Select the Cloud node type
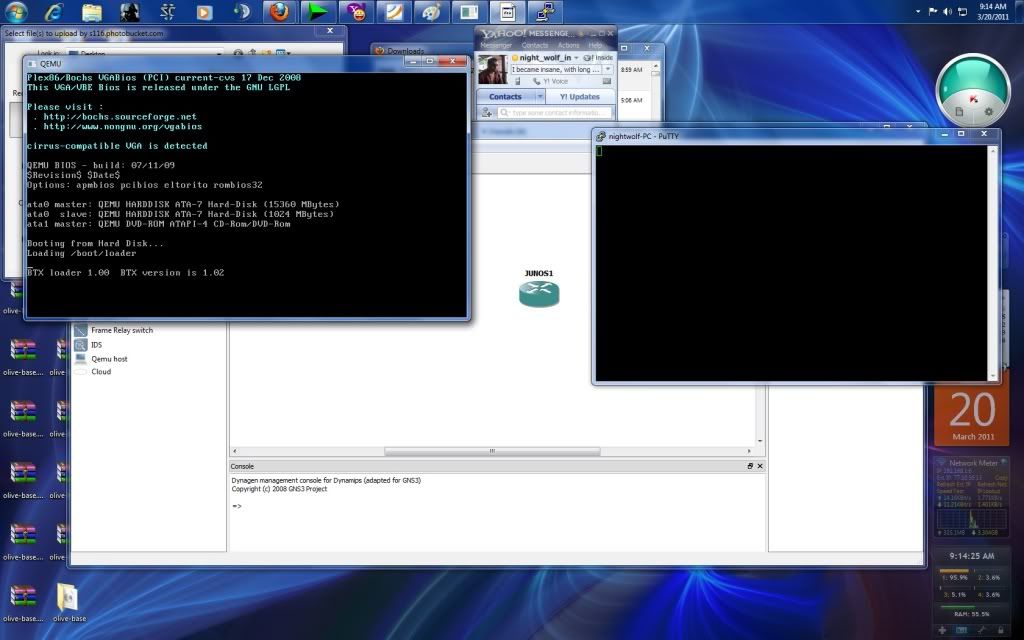 pos(101,372)
